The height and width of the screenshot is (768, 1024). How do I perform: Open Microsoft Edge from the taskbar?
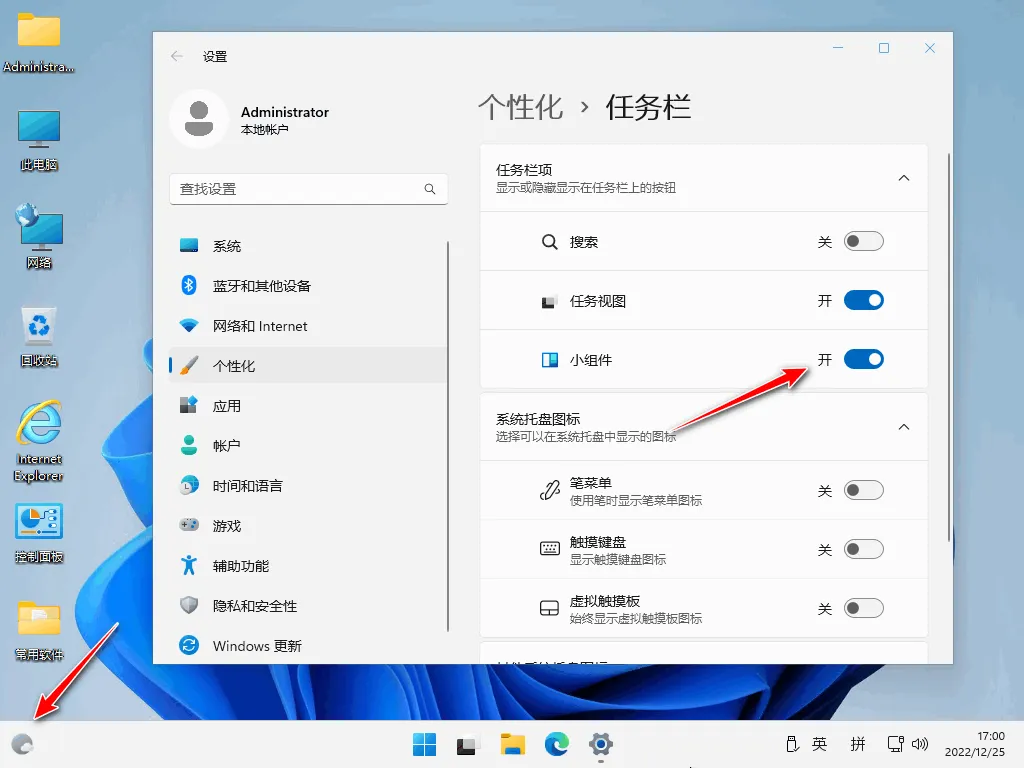pos(556,744)
